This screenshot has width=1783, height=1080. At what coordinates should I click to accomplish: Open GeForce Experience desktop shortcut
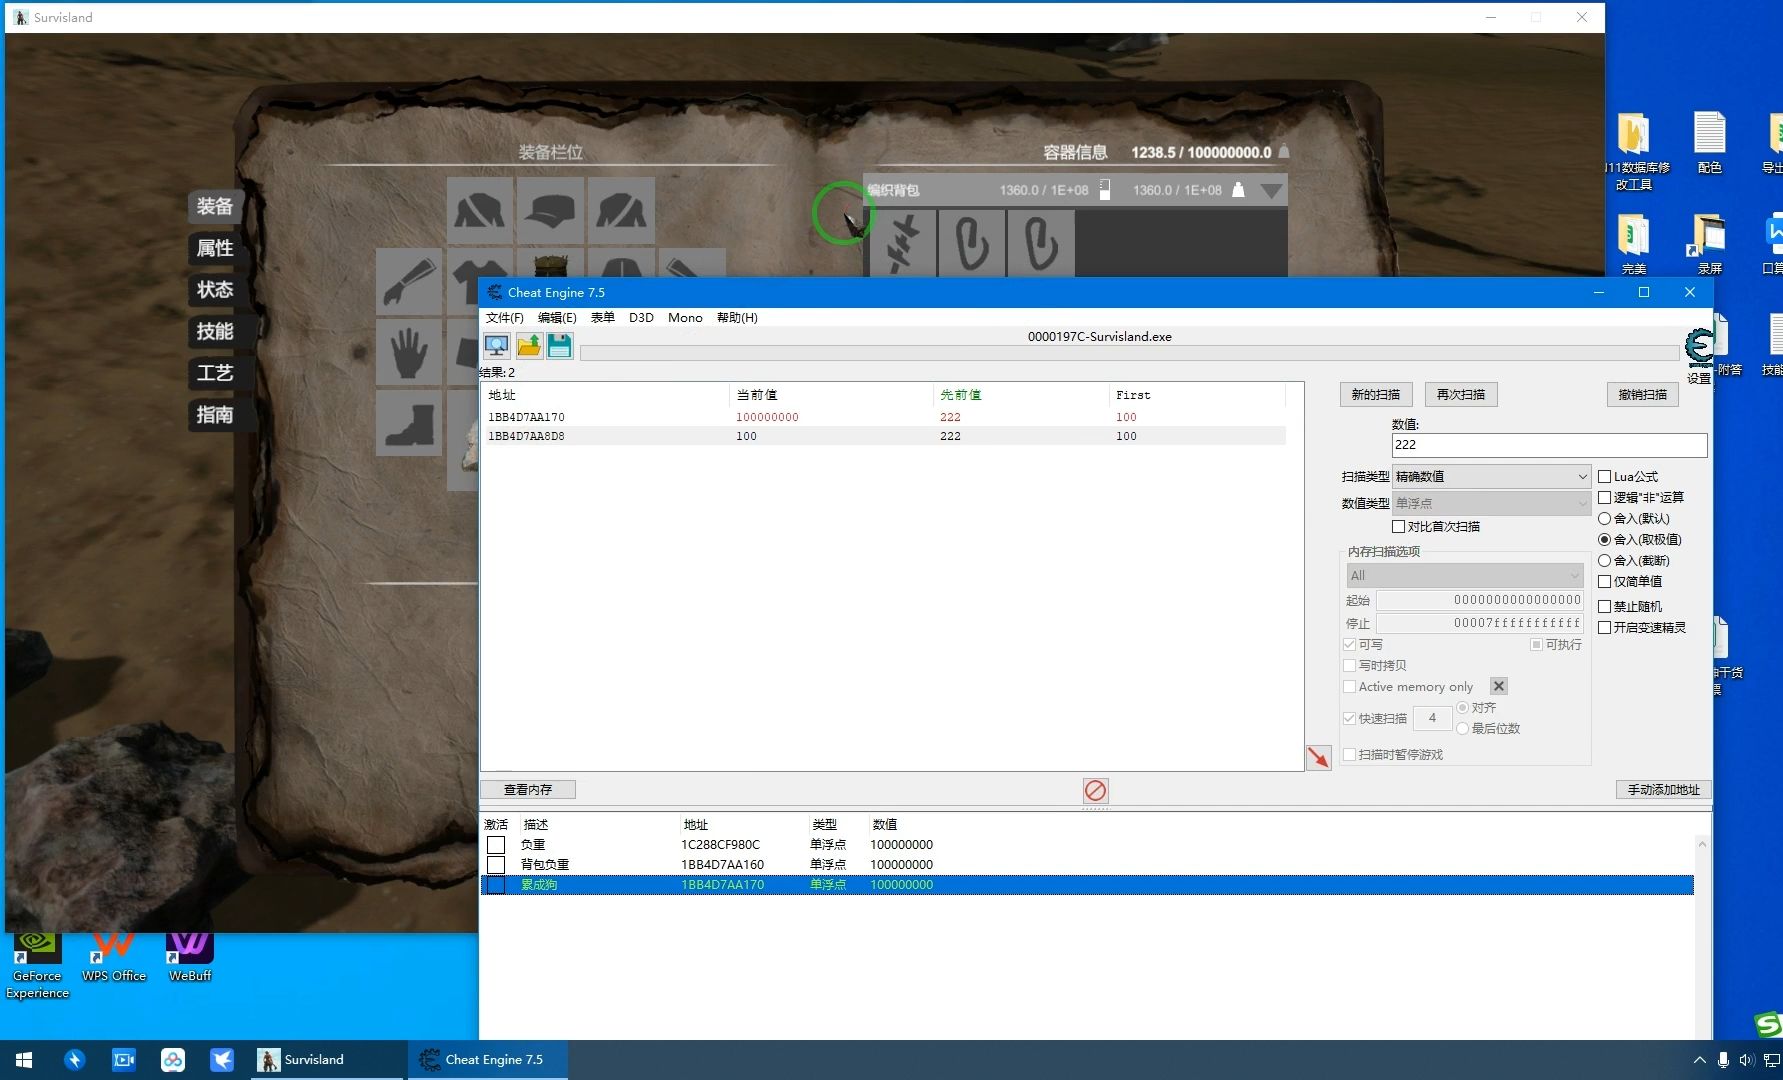37,965
